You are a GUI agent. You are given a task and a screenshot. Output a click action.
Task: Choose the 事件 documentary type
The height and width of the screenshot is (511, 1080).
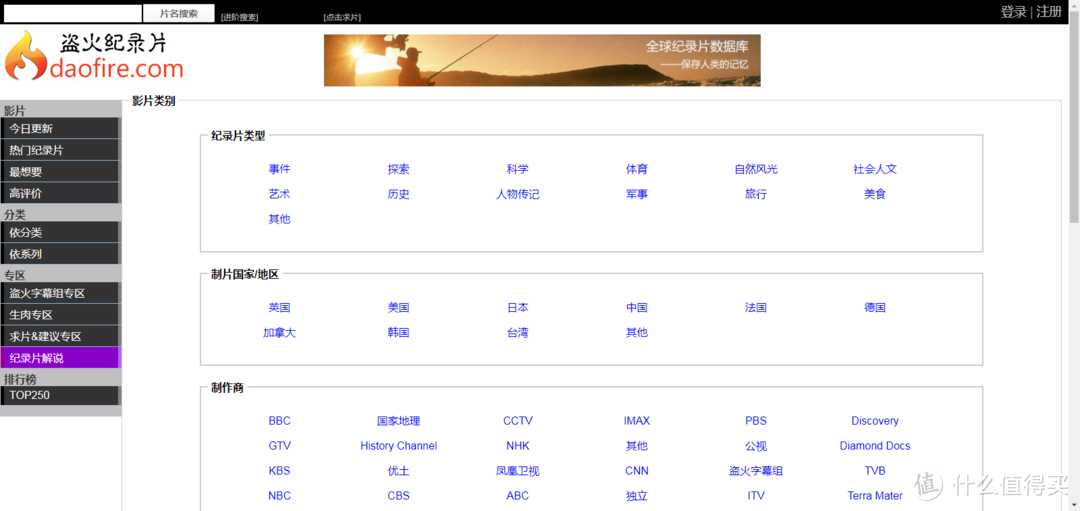pyautogui.click(x=280, y=169)
